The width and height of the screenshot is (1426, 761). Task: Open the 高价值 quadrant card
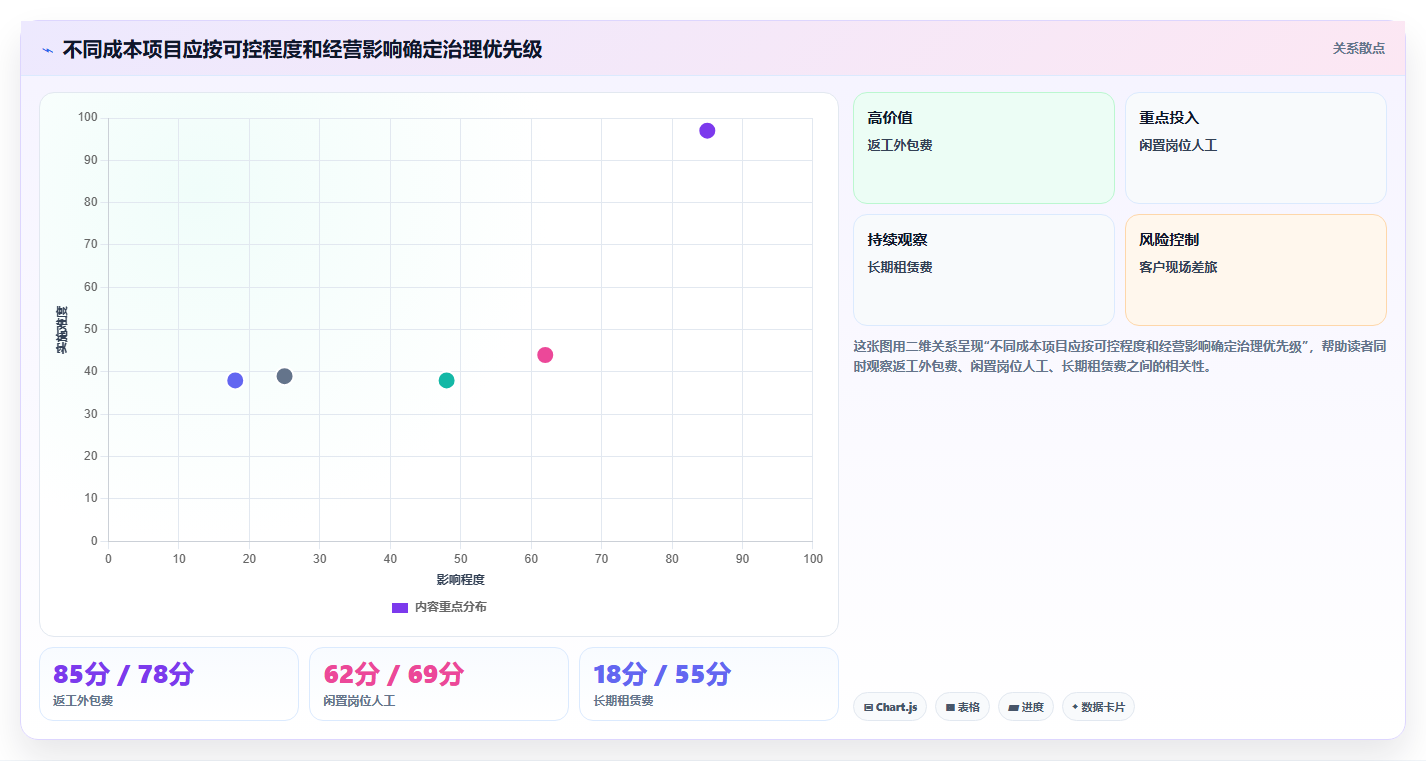984,148
